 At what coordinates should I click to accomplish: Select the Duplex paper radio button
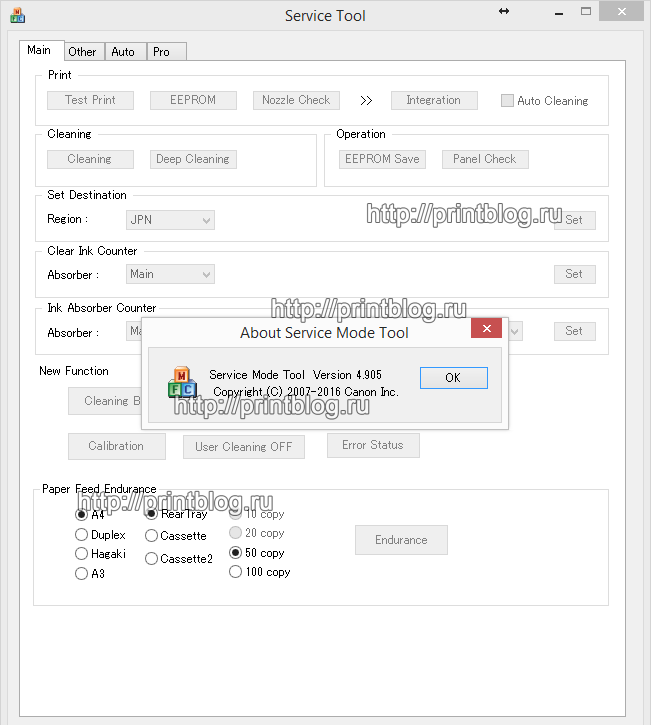tap(82, 535)
